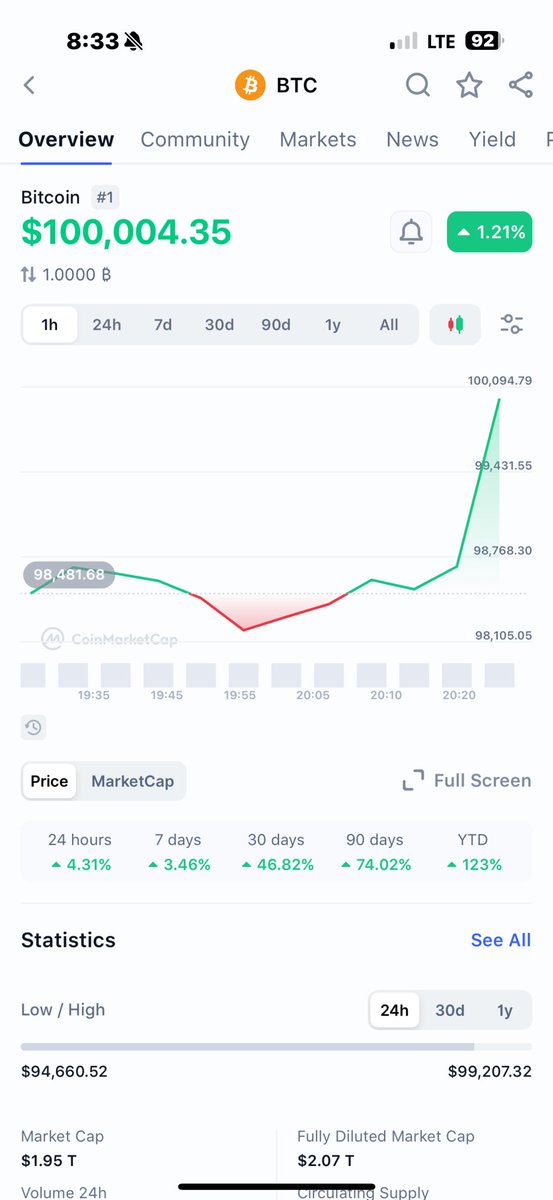Tap the 7 days 3.46% stat
This screenshot has width=553, height=1200.
point(178,852)
